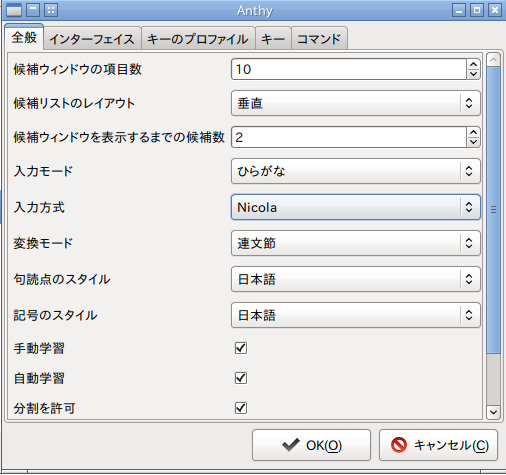Click the scrollbar up arrow

pos(493,60)
